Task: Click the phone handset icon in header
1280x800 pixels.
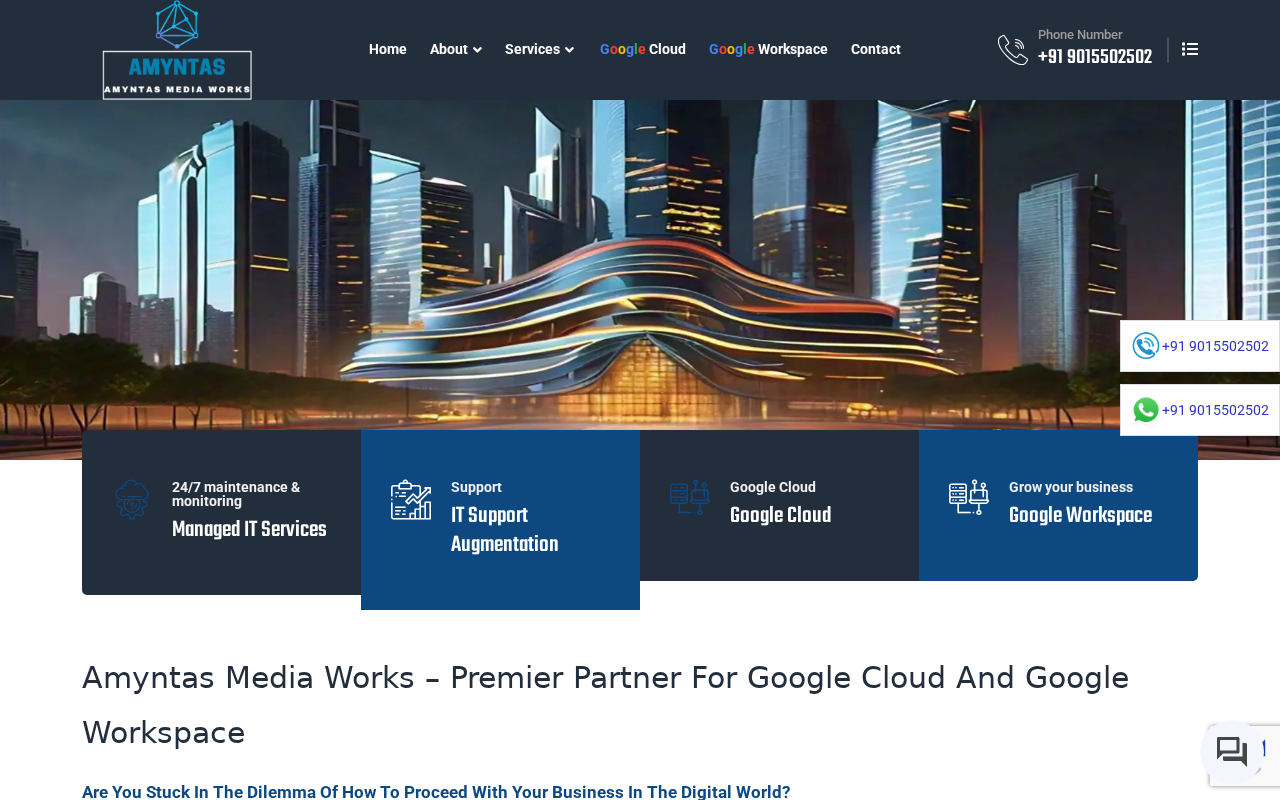Action: (x=1013, y=50)
